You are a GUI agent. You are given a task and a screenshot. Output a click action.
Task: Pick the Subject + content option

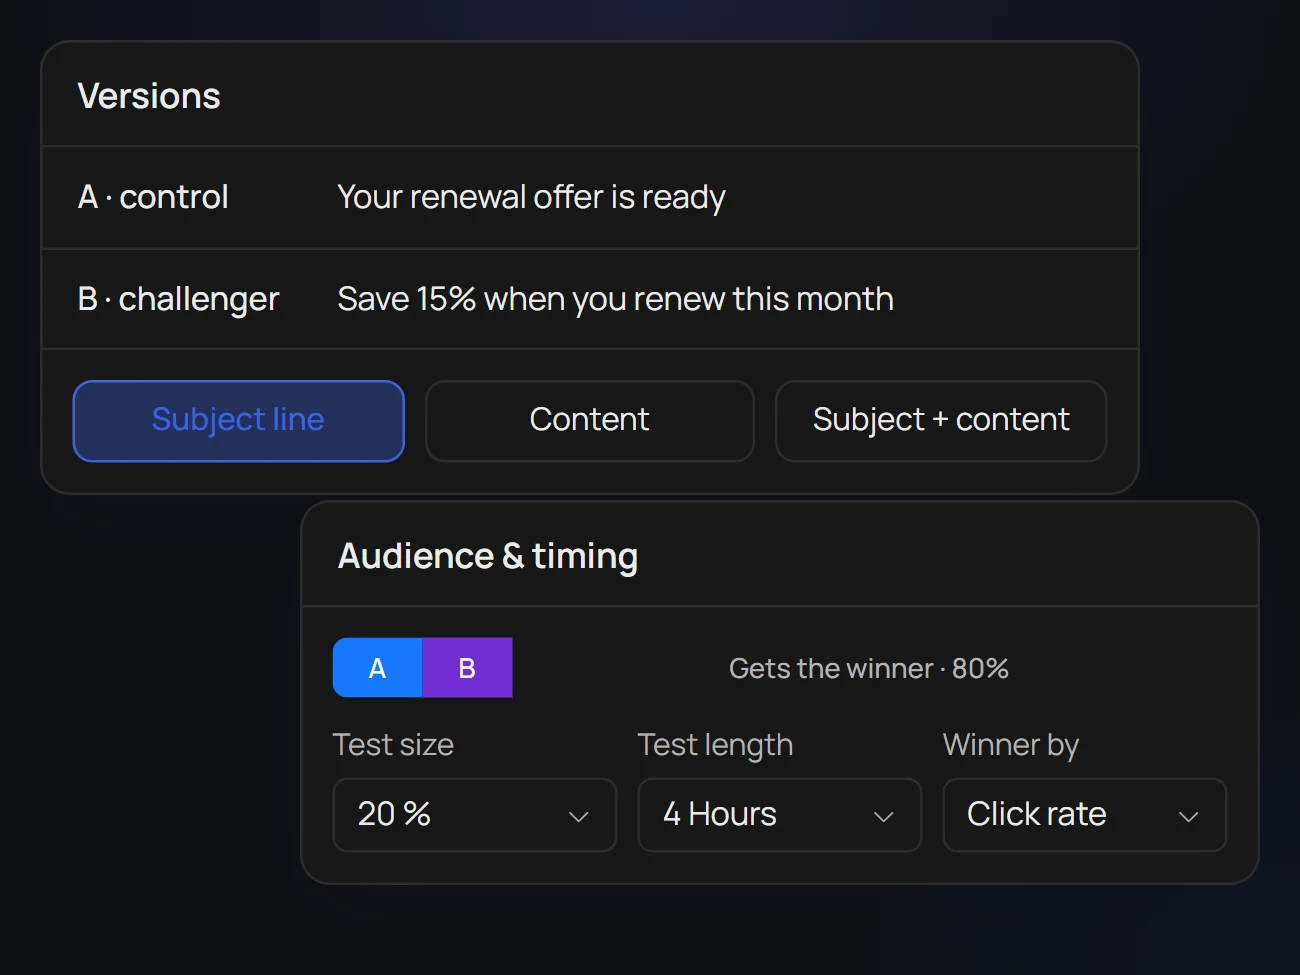click(x=941, y=421)
